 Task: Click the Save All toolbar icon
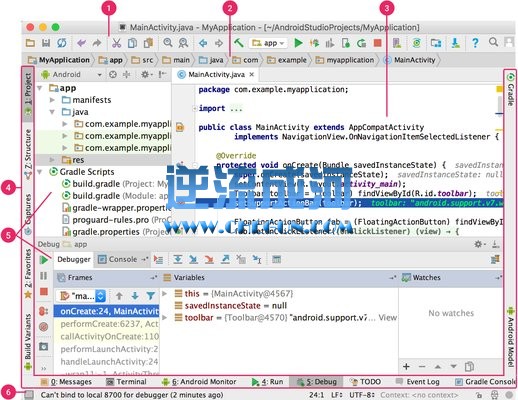[46, 43]
